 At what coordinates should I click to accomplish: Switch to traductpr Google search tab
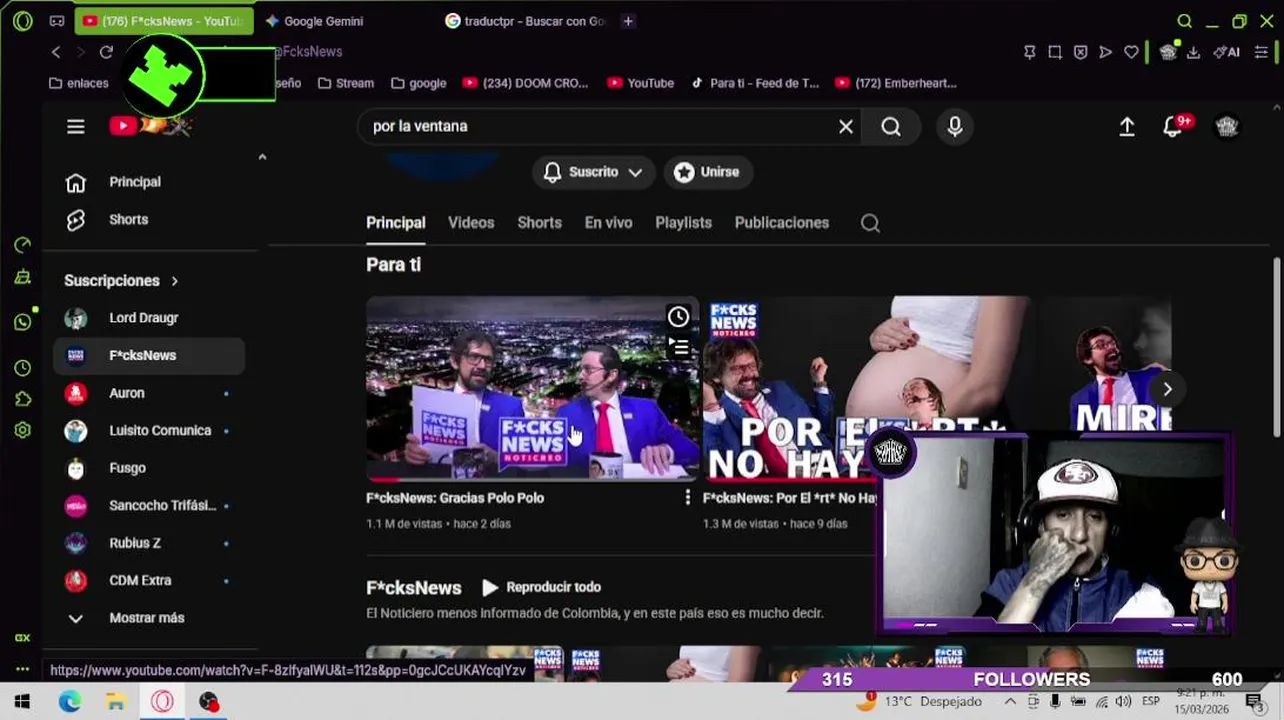[x=525, y=21]
